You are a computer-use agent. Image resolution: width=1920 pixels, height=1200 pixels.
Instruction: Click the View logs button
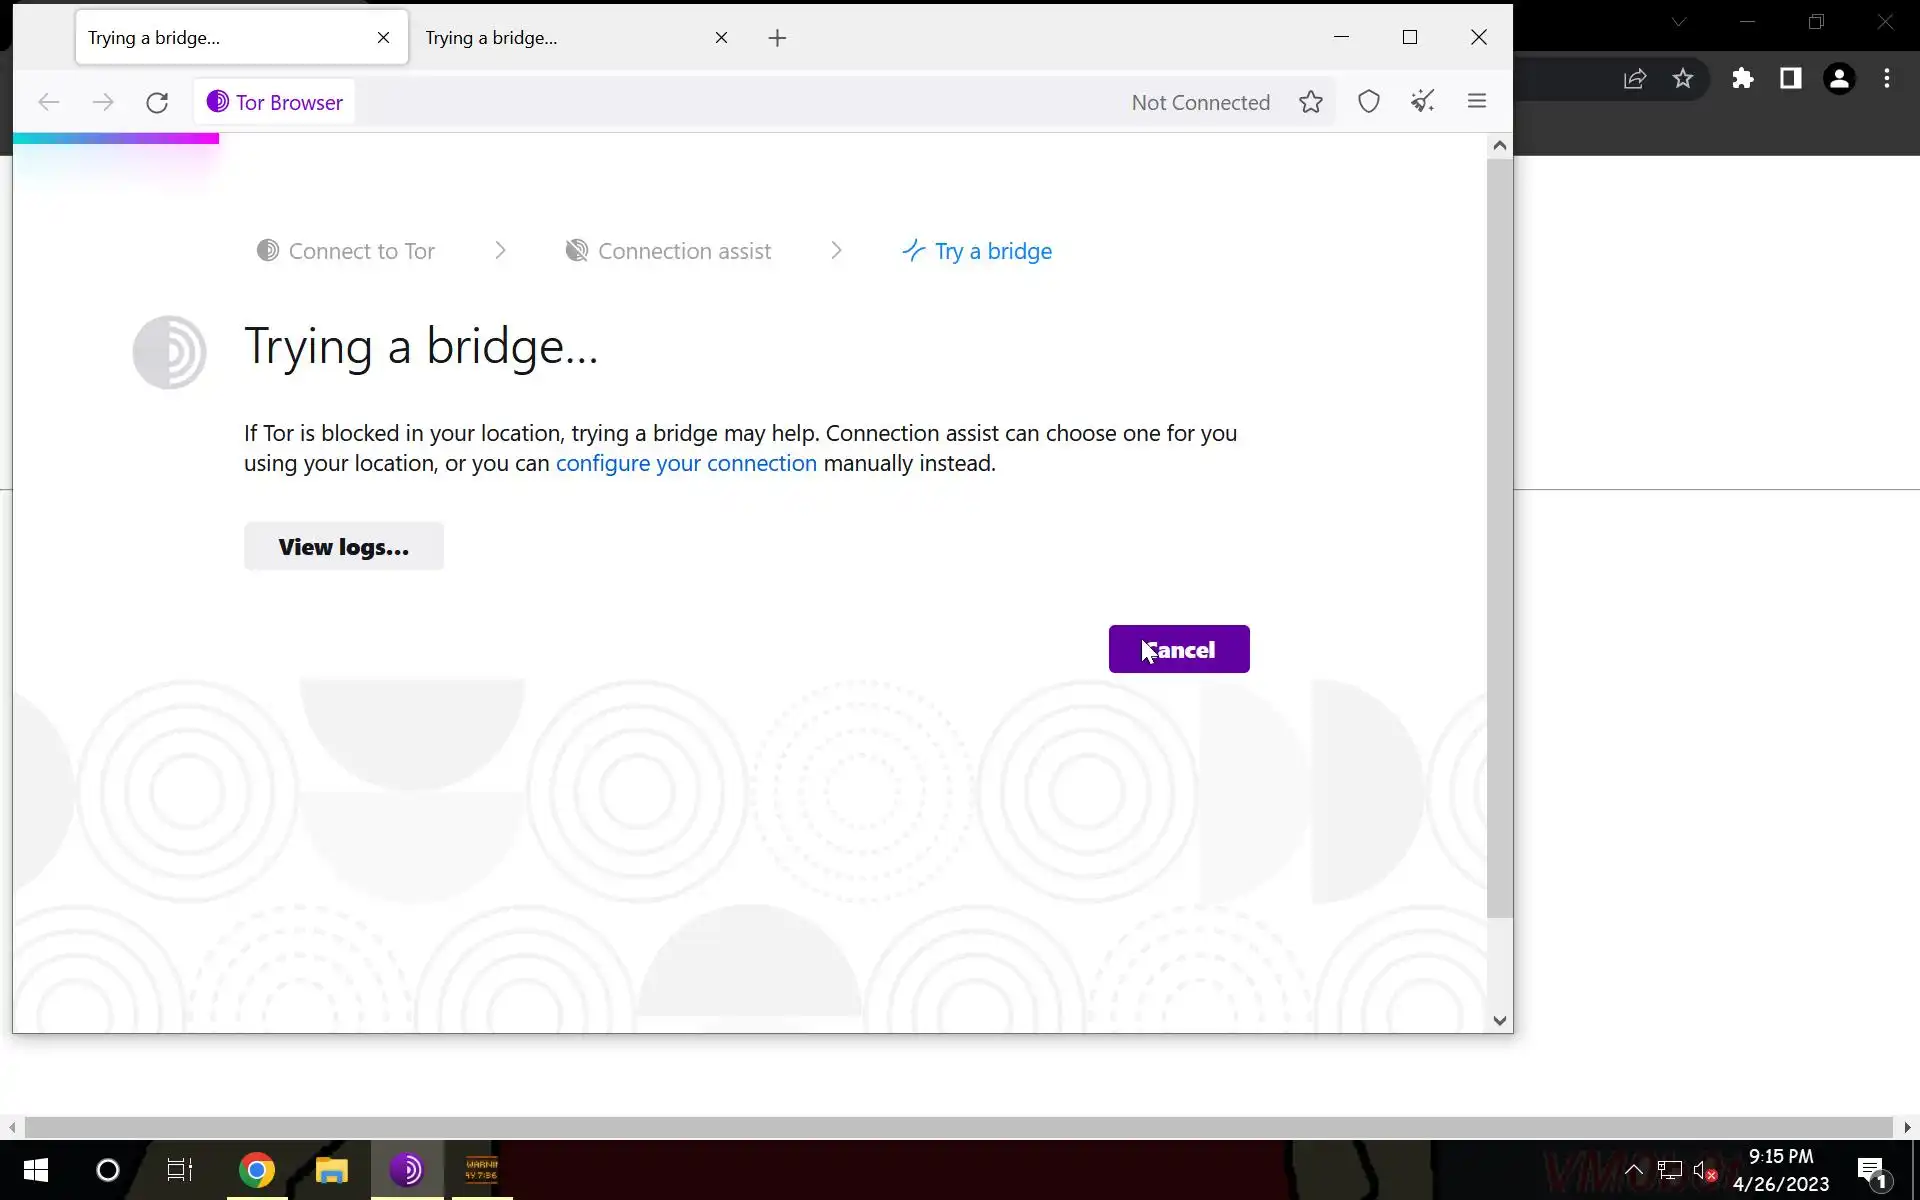[343, 547]
